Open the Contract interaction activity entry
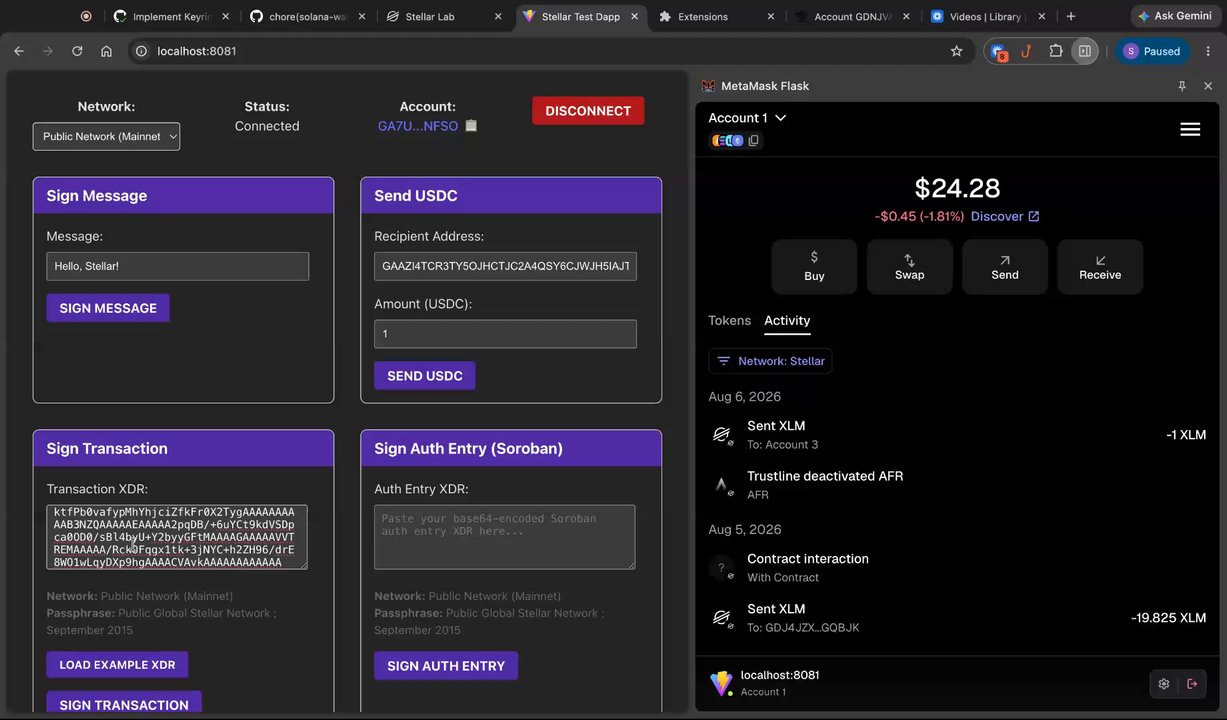Image resolution: width=1227 pixels, height=720 pixels. click(958, 568)
